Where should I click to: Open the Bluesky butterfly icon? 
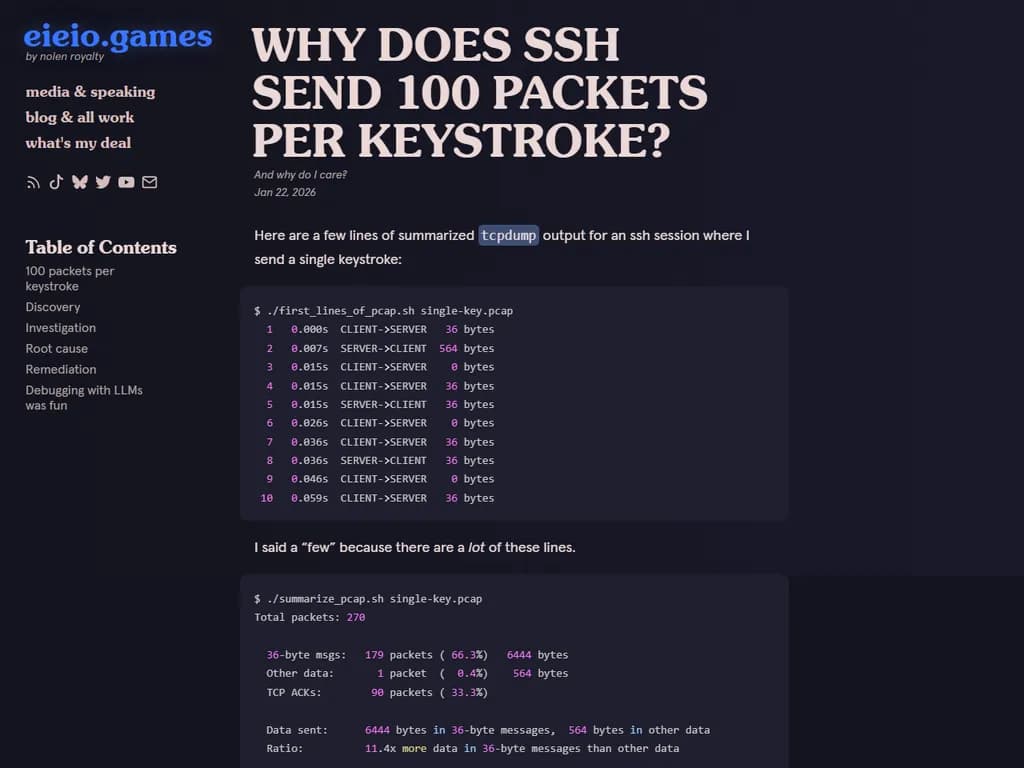[79, 182]
